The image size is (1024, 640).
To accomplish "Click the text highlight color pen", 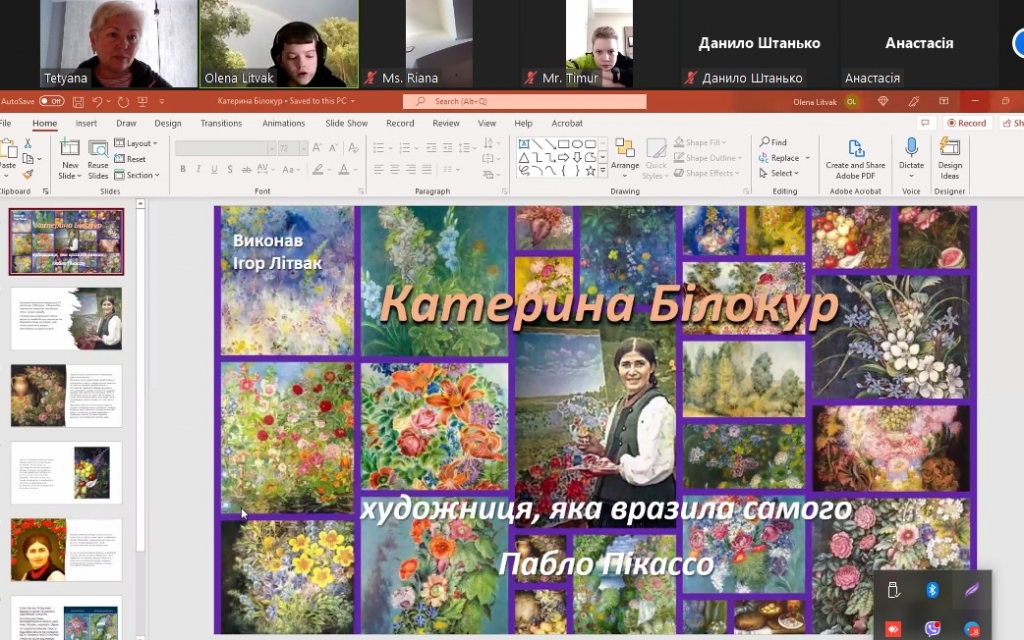I will click(318, 169).
